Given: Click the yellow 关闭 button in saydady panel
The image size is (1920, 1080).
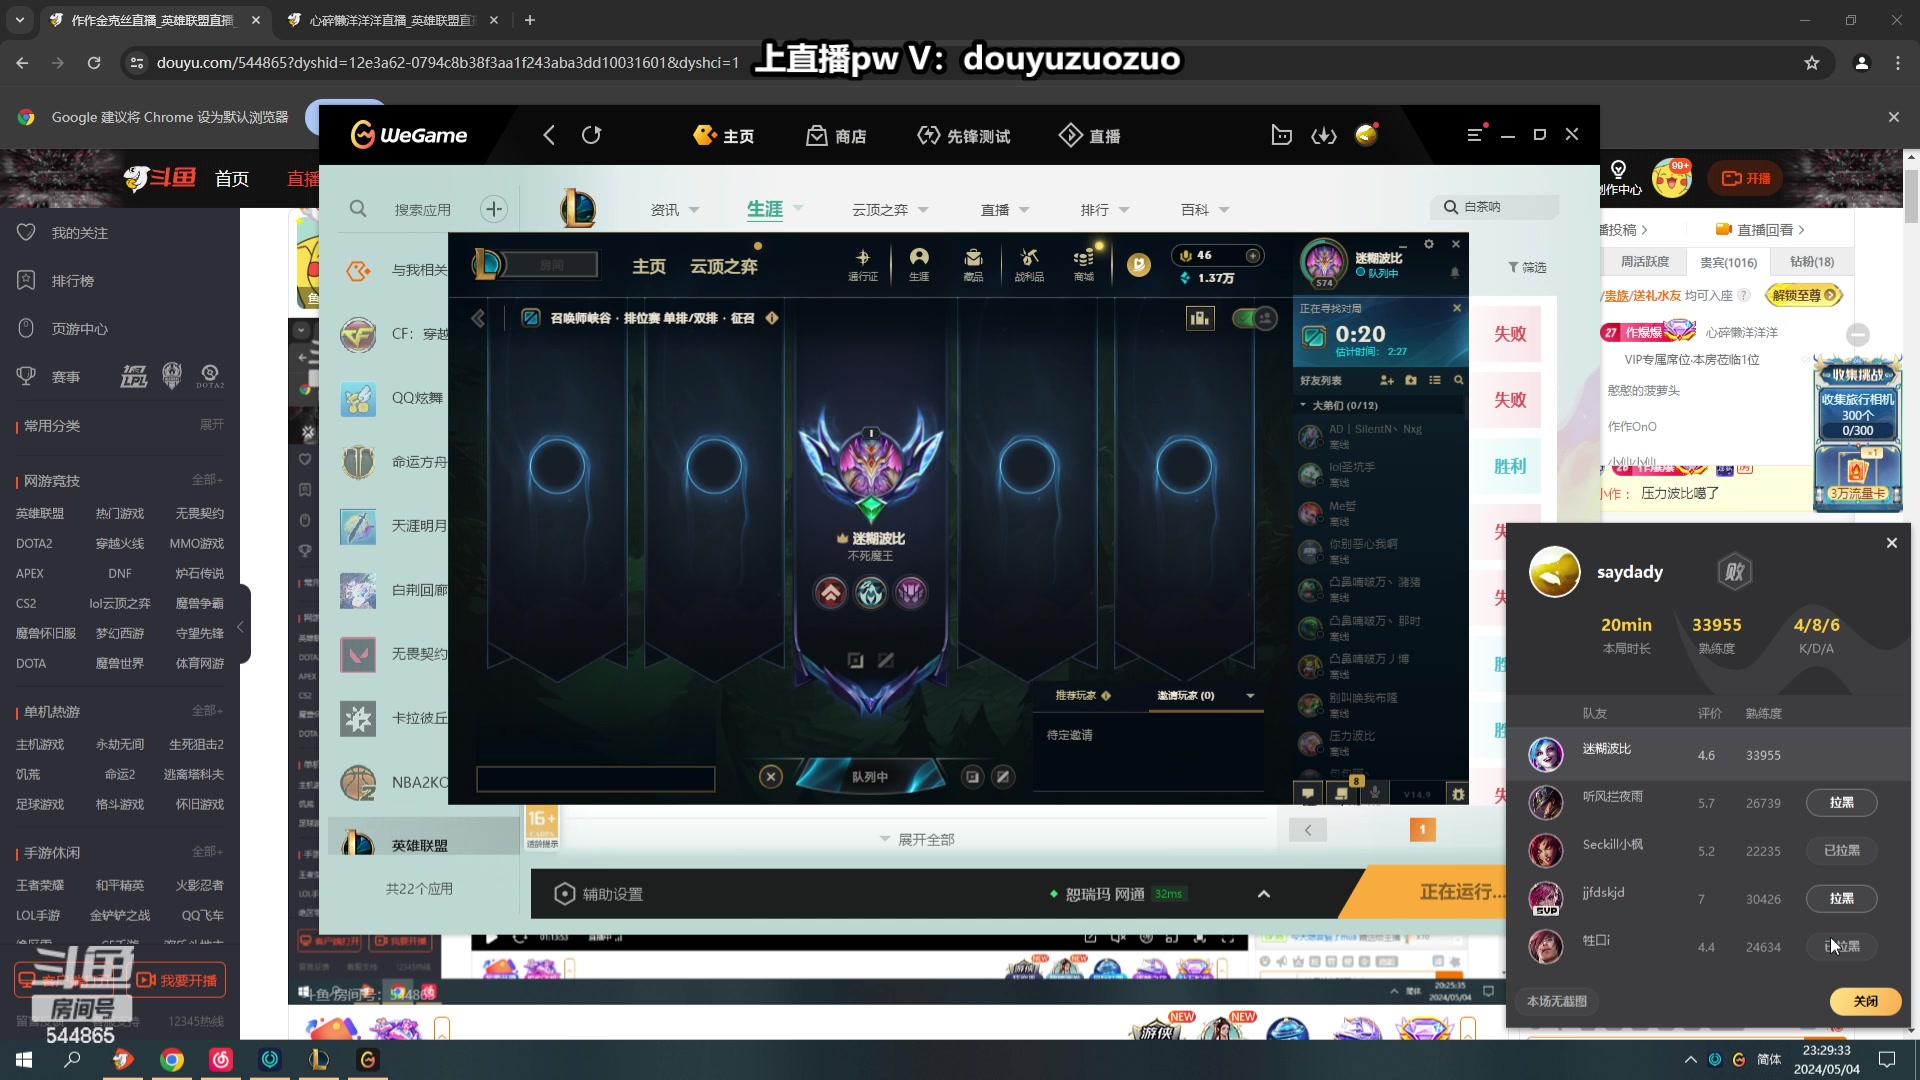Looking at the screenshot, I should click(x=1865, y=1001).
